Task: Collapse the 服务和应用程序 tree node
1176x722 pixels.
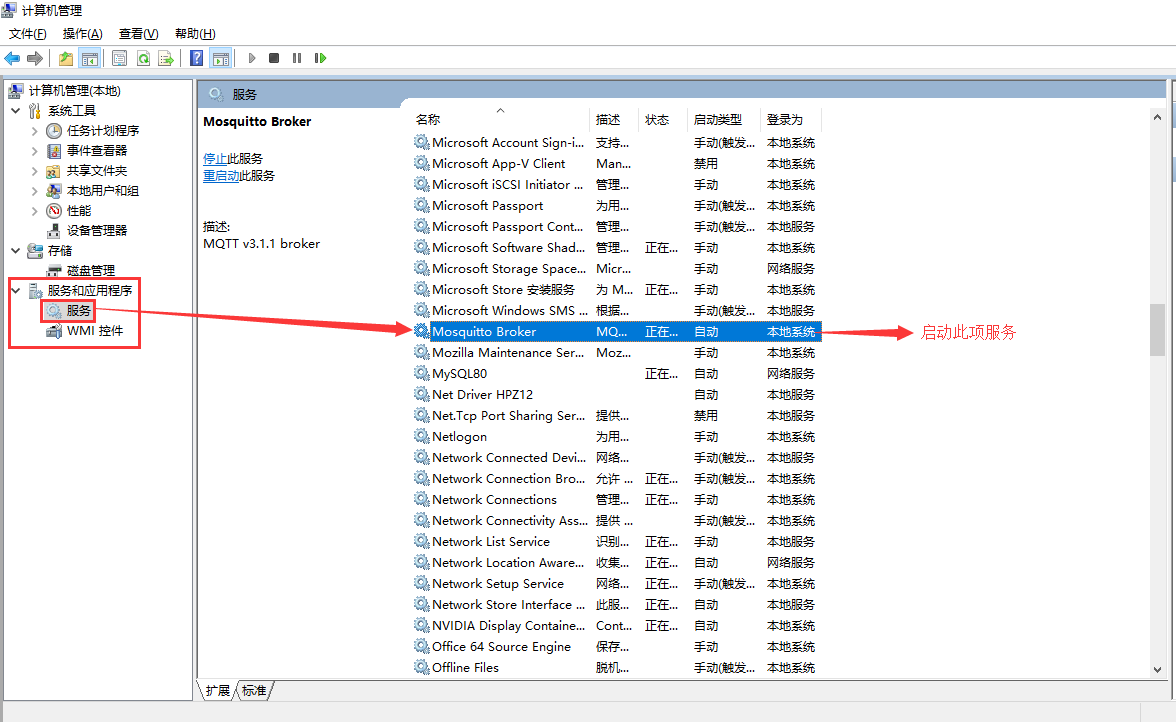Action: 14,289
